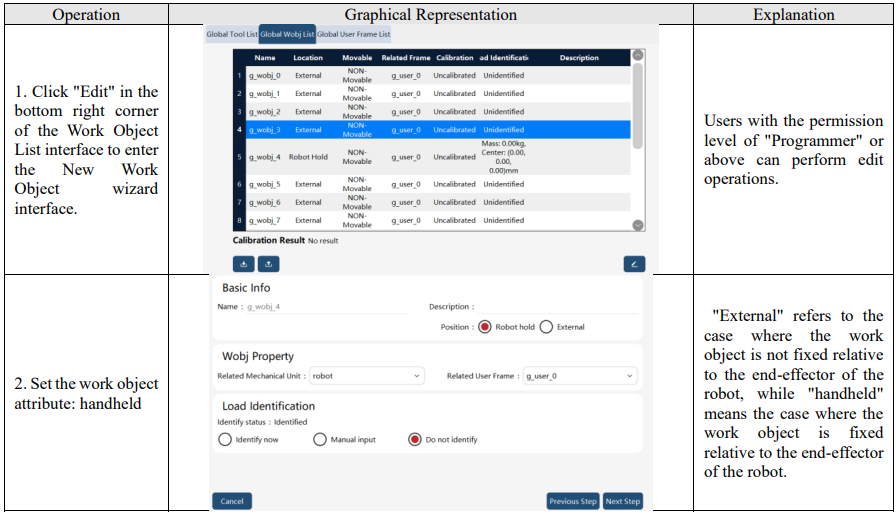
Task: Click the Name column header
Action: [265, 58]
